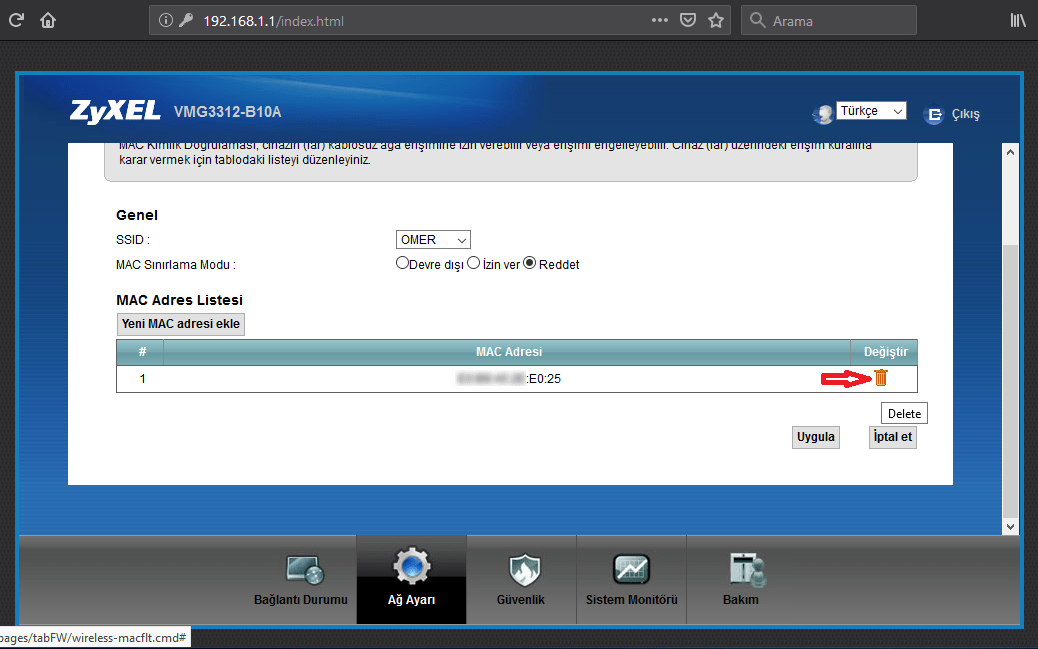Click the ZyXEL logo
This screenshot has width=1038, height=649.
(115, 111)
